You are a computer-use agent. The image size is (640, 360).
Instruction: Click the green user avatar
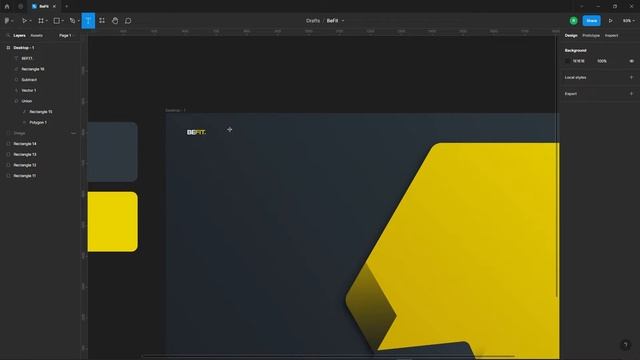click(573, 20)
